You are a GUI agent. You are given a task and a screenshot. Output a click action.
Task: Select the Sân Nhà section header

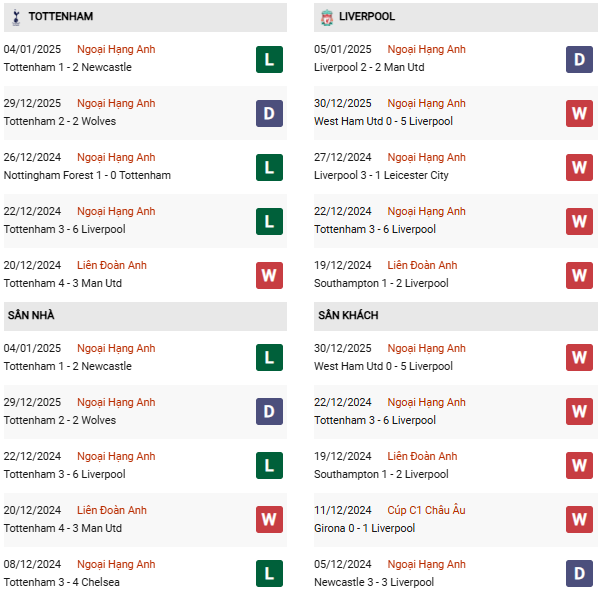[145, 316]
